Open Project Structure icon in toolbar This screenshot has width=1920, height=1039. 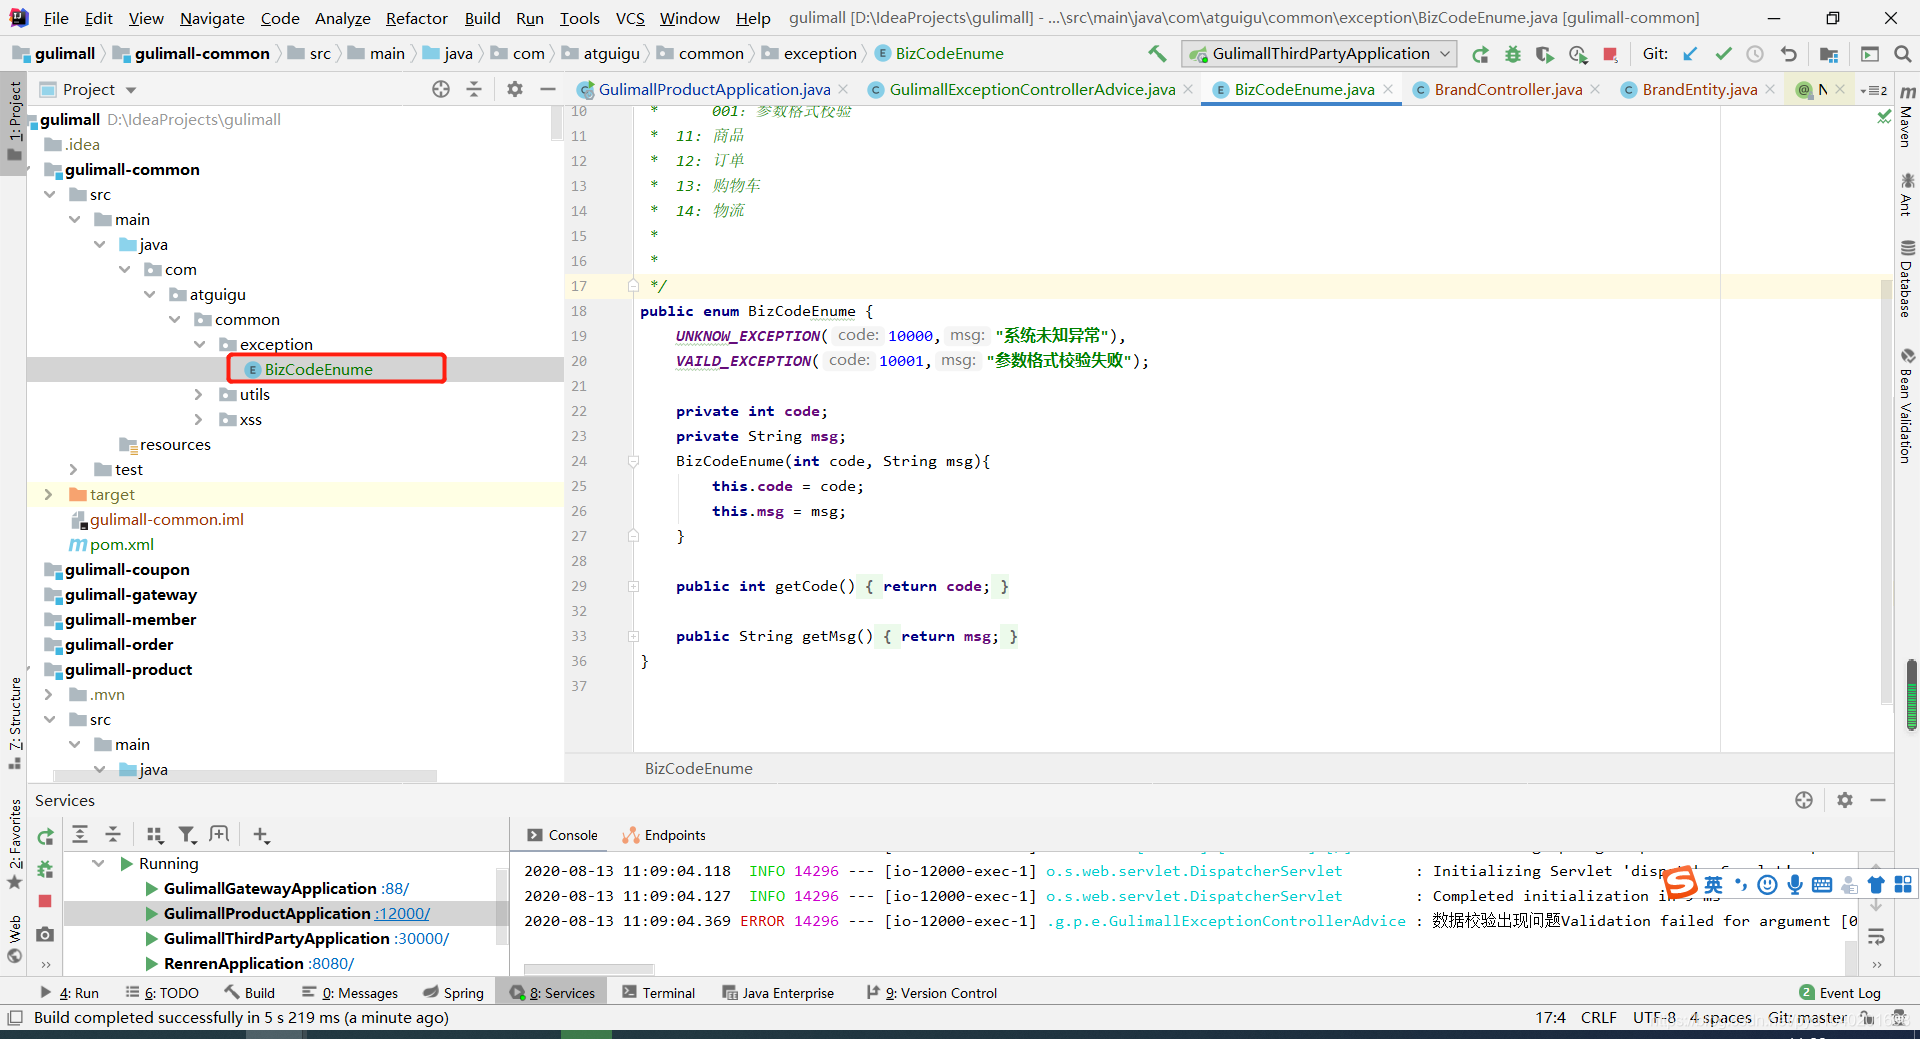point(1829,54)
